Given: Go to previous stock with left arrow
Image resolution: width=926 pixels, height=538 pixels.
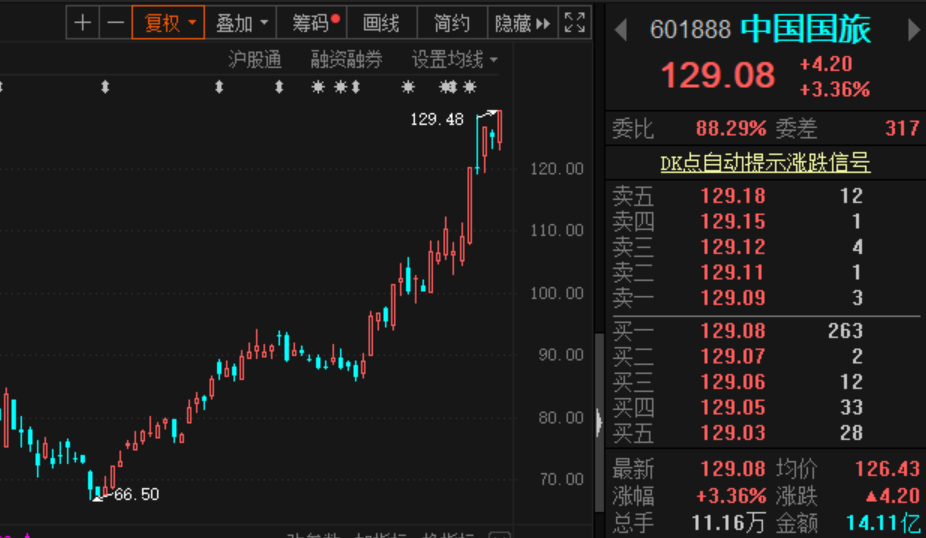Looking at the screenshot, I should click(x=620, y=30).
